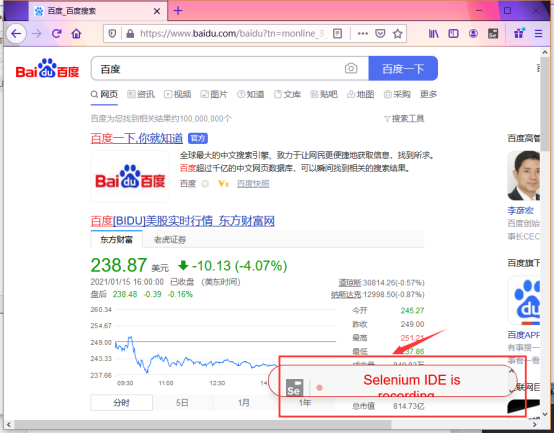The image size is (554, 433).
Task: Open page actions three-dots menu
Action: point(363,34)
